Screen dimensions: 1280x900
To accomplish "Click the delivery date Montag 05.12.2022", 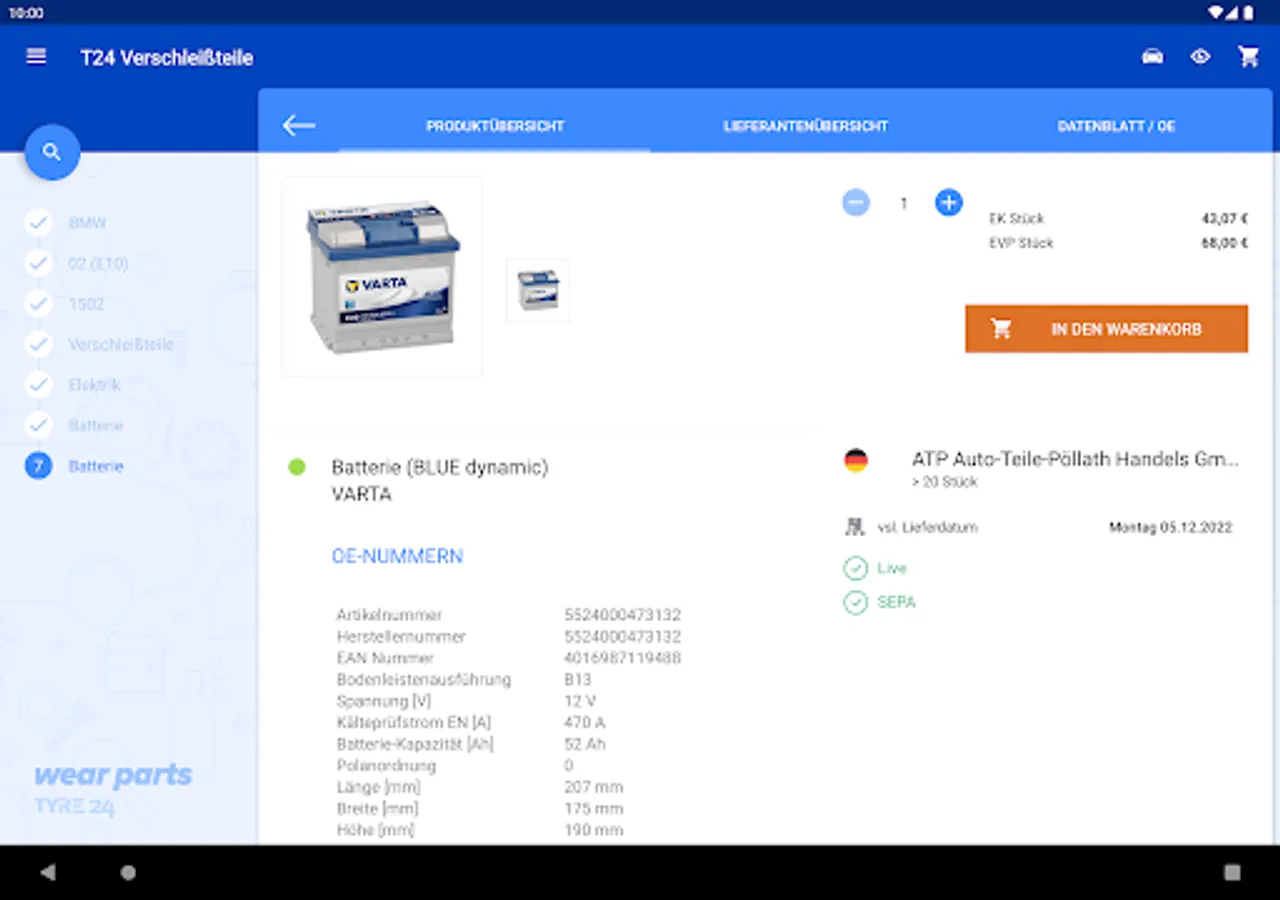I will click(x=1170, y=527).
